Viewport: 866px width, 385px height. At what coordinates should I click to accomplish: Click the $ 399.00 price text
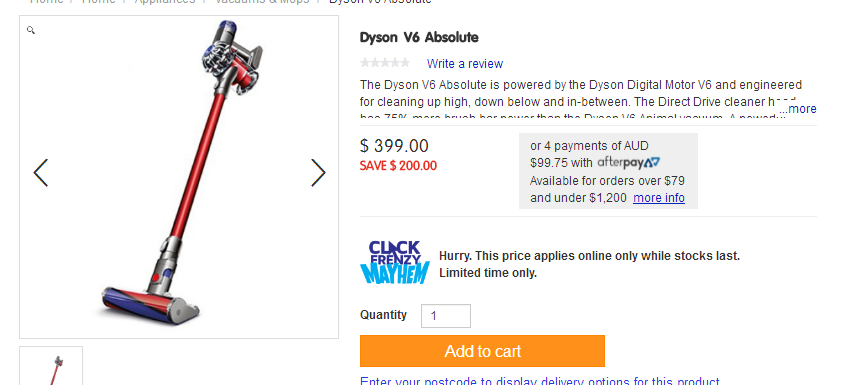[394, 146]
